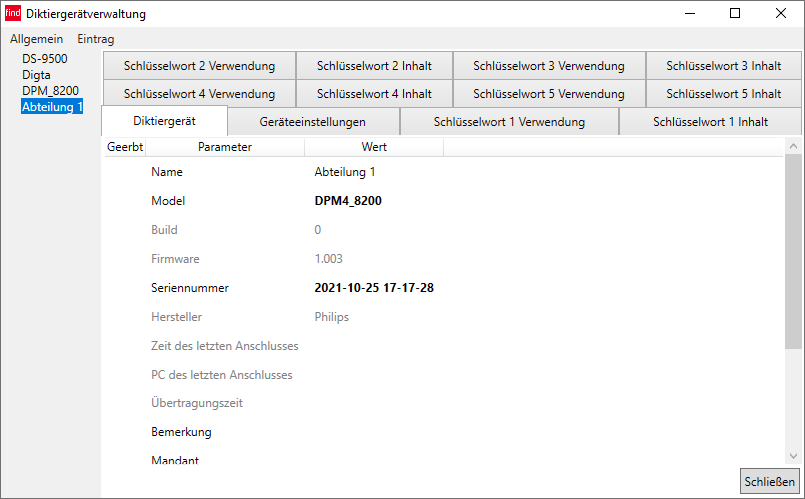Screen dimensions: 805x499
Task: Click the Geerbt column header
Action: pyautogui.click(x=125, y=147)
